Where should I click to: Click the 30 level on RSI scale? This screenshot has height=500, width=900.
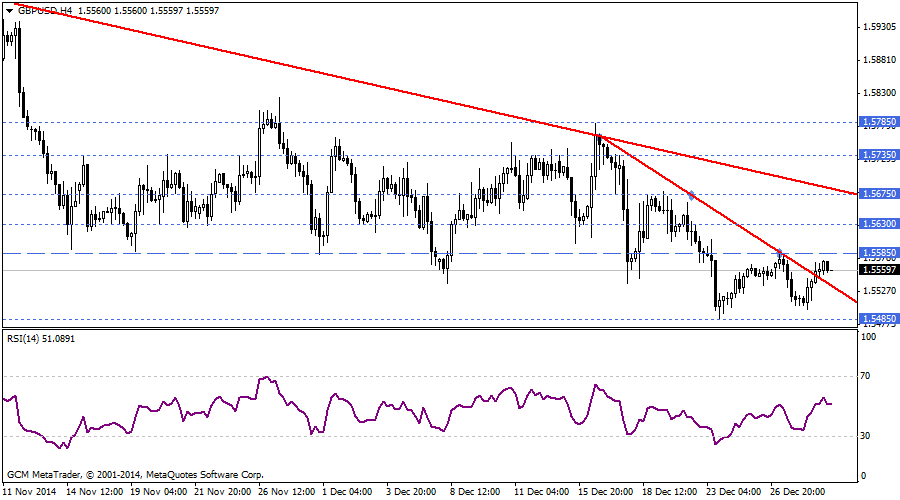coord(868,436)
